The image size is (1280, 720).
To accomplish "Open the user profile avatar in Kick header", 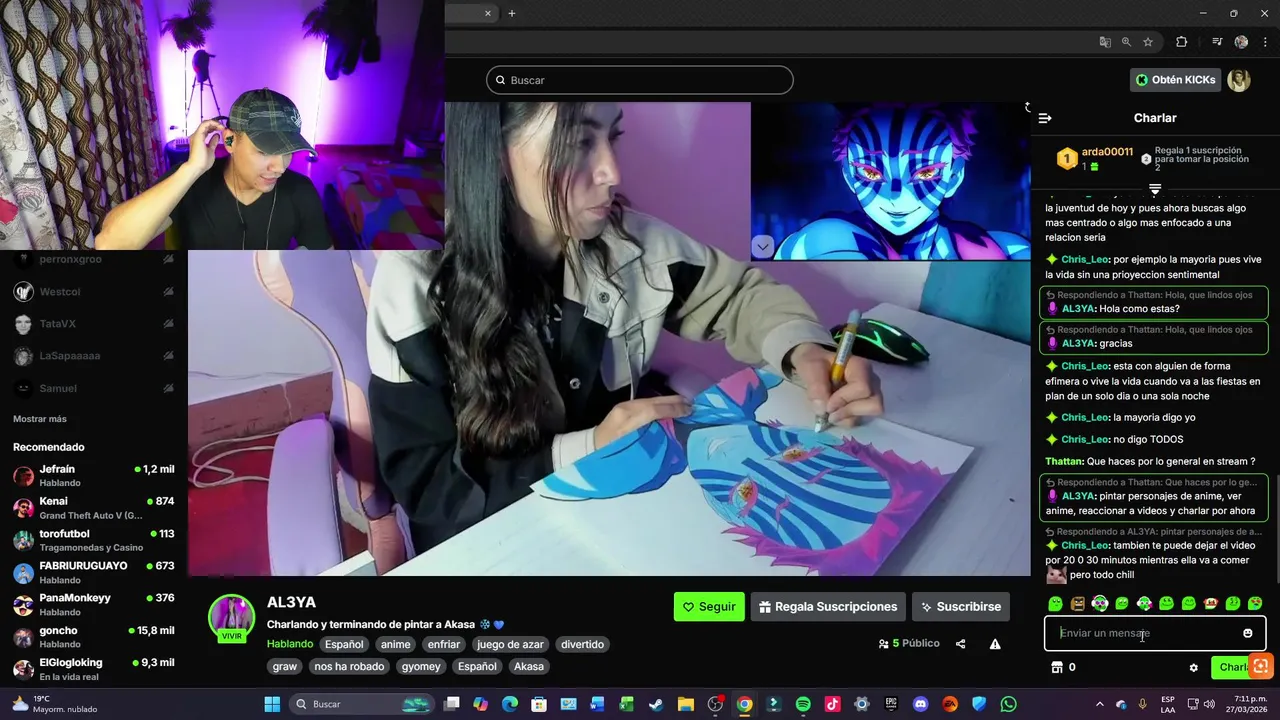I will pyautogui.click(x=1239, y=80).
